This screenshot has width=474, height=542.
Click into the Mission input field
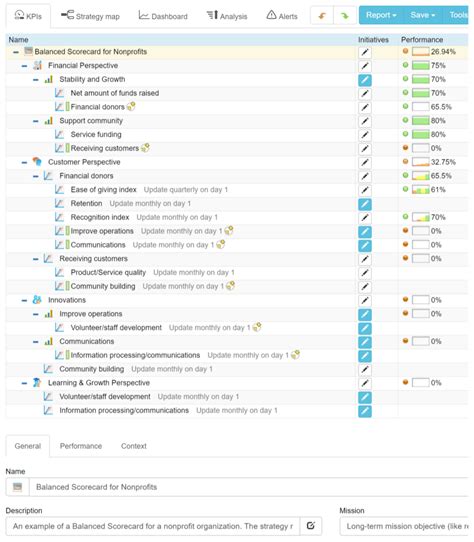point(404,526)
